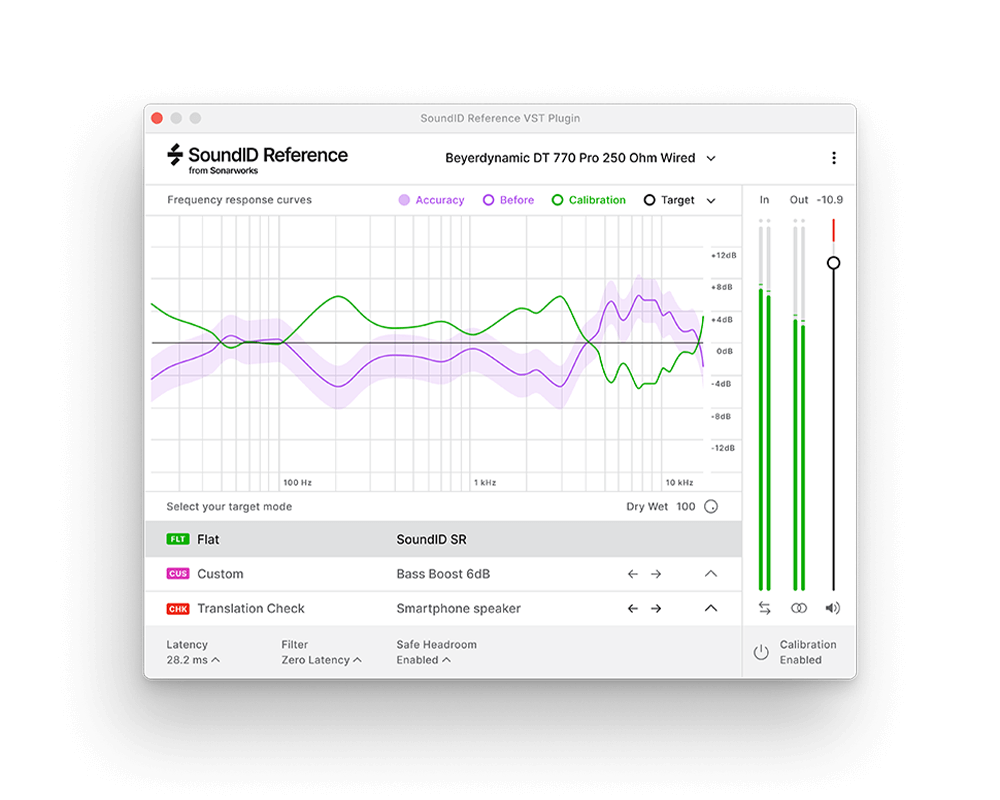The height and width of the screenshot is (800, 1000).
Task: Expand the Translation Check preset list chevron
Action: point(711,609)
